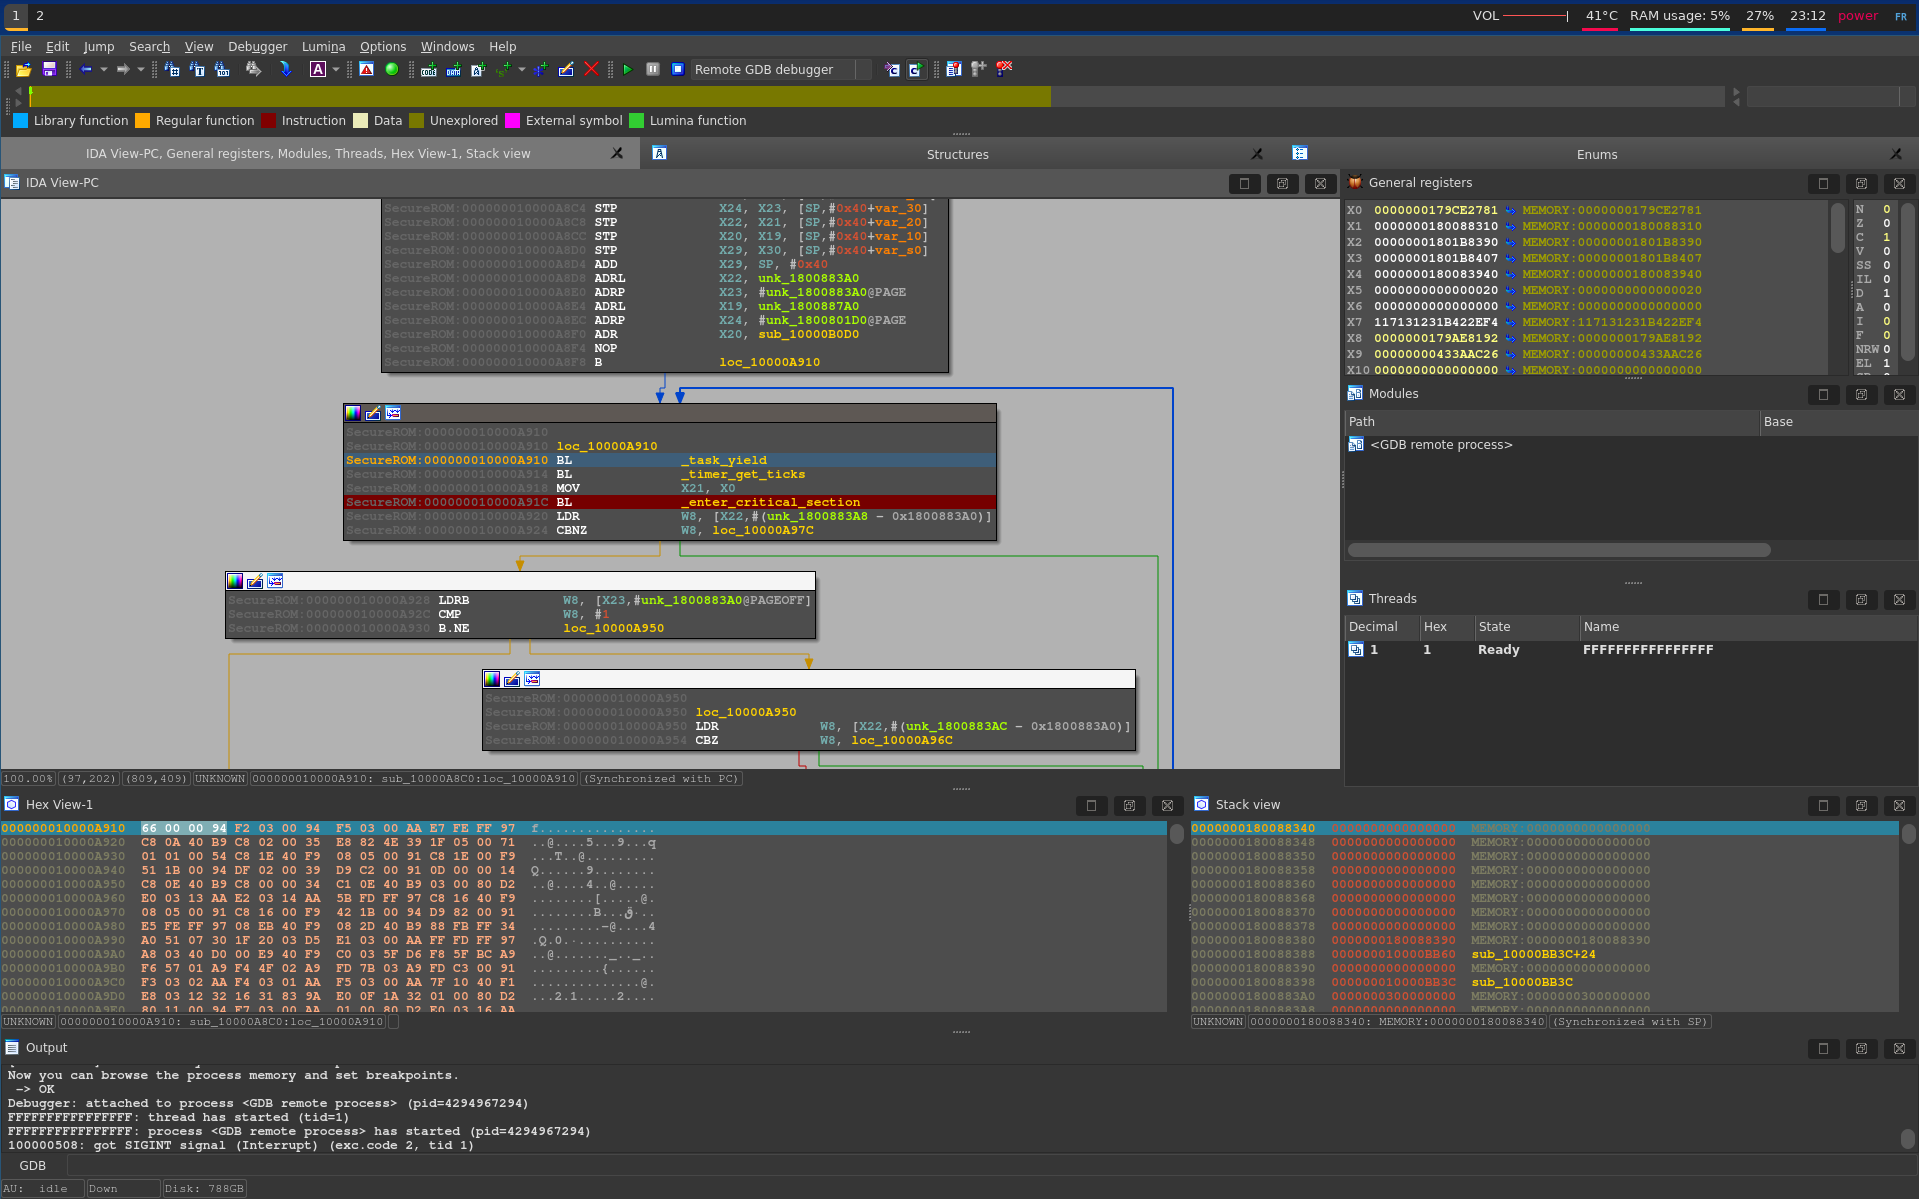This screenshot has width=1919, height=1199.
Task: Group the node using the group icon
Action: click(394, 413)
